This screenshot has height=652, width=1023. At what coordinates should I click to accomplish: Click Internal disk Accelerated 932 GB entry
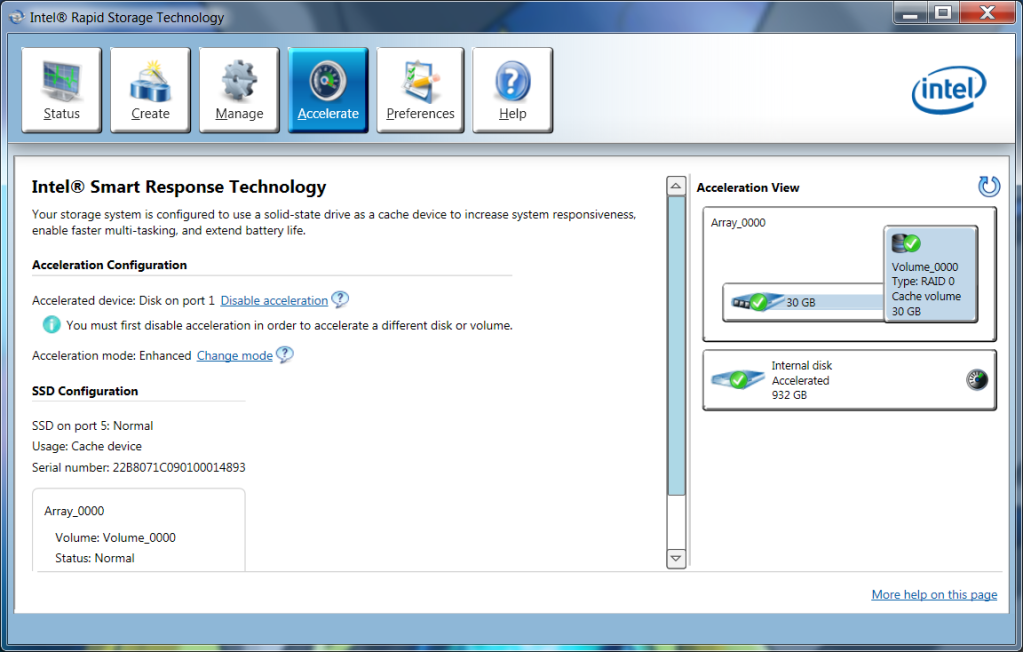(x=849, y=380)
